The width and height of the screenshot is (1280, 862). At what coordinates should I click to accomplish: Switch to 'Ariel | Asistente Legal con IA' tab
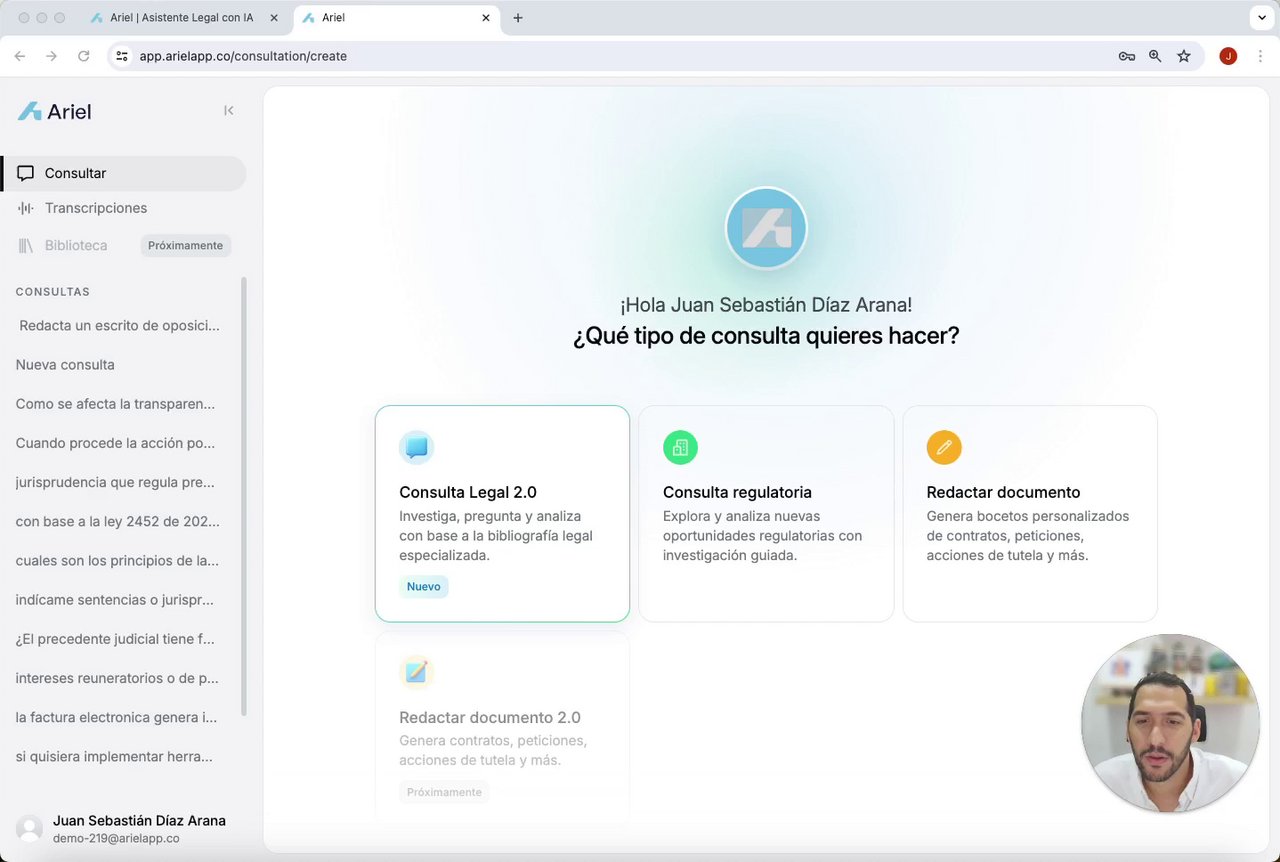pyautogui.click(x=180, y=18)
